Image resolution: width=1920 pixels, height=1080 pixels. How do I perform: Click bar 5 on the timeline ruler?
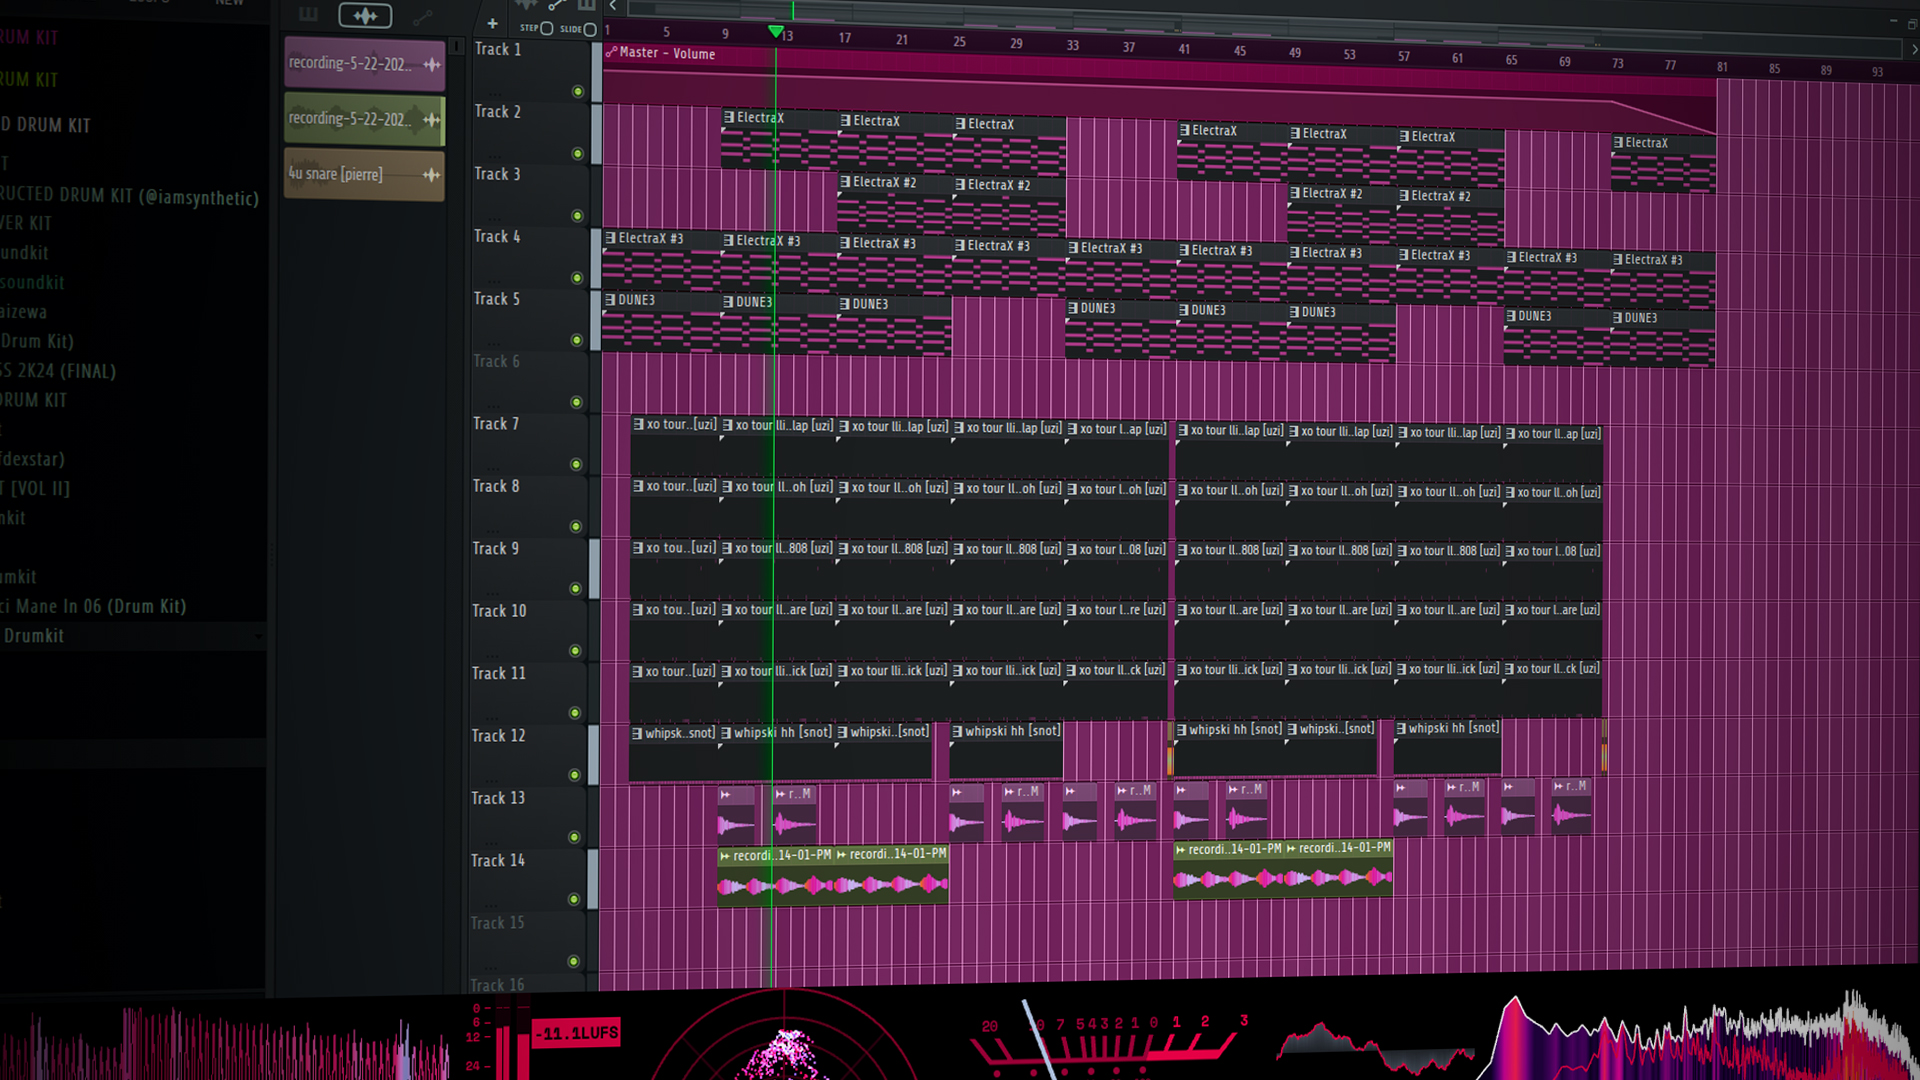667,32
